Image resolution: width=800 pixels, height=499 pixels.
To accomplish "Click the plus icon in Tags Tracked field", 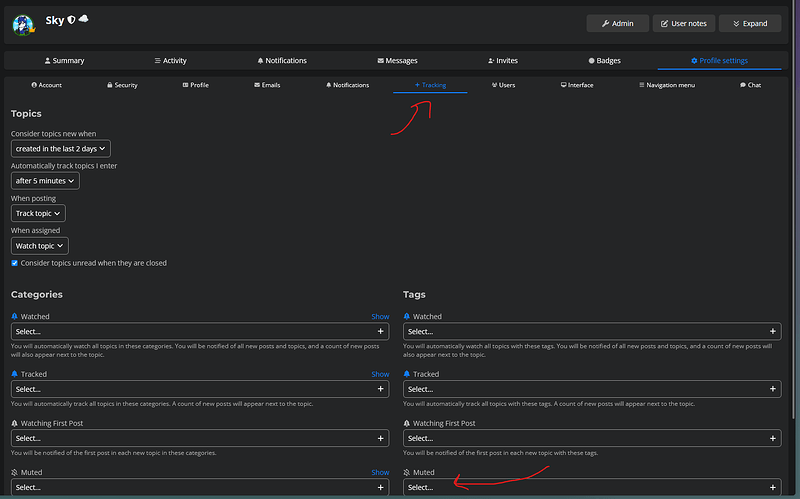I will (772, 389).
